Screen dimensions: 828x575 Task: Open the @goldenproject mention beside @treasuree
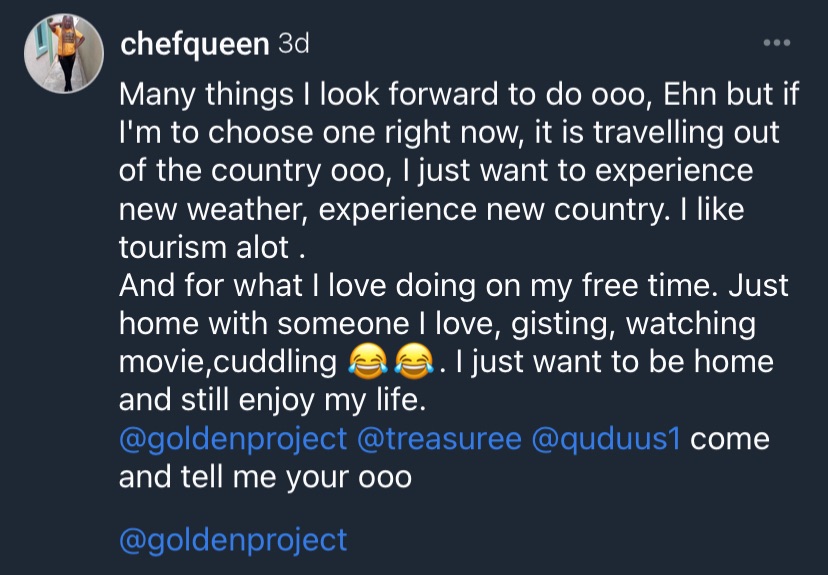[233, 439]
